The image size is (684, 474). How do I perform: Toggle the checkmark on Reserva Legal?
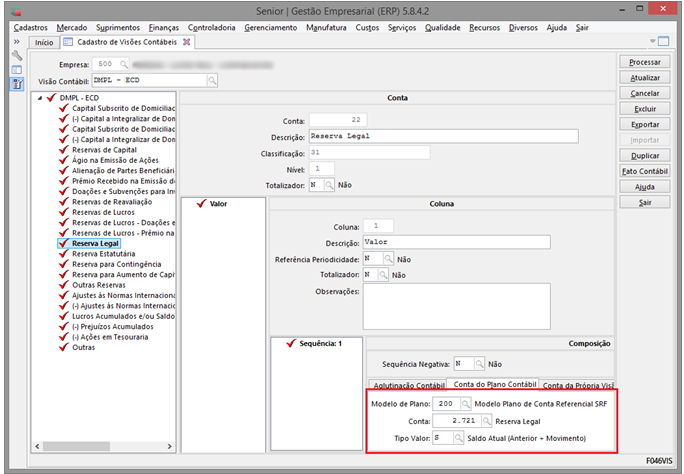(64, 243)
